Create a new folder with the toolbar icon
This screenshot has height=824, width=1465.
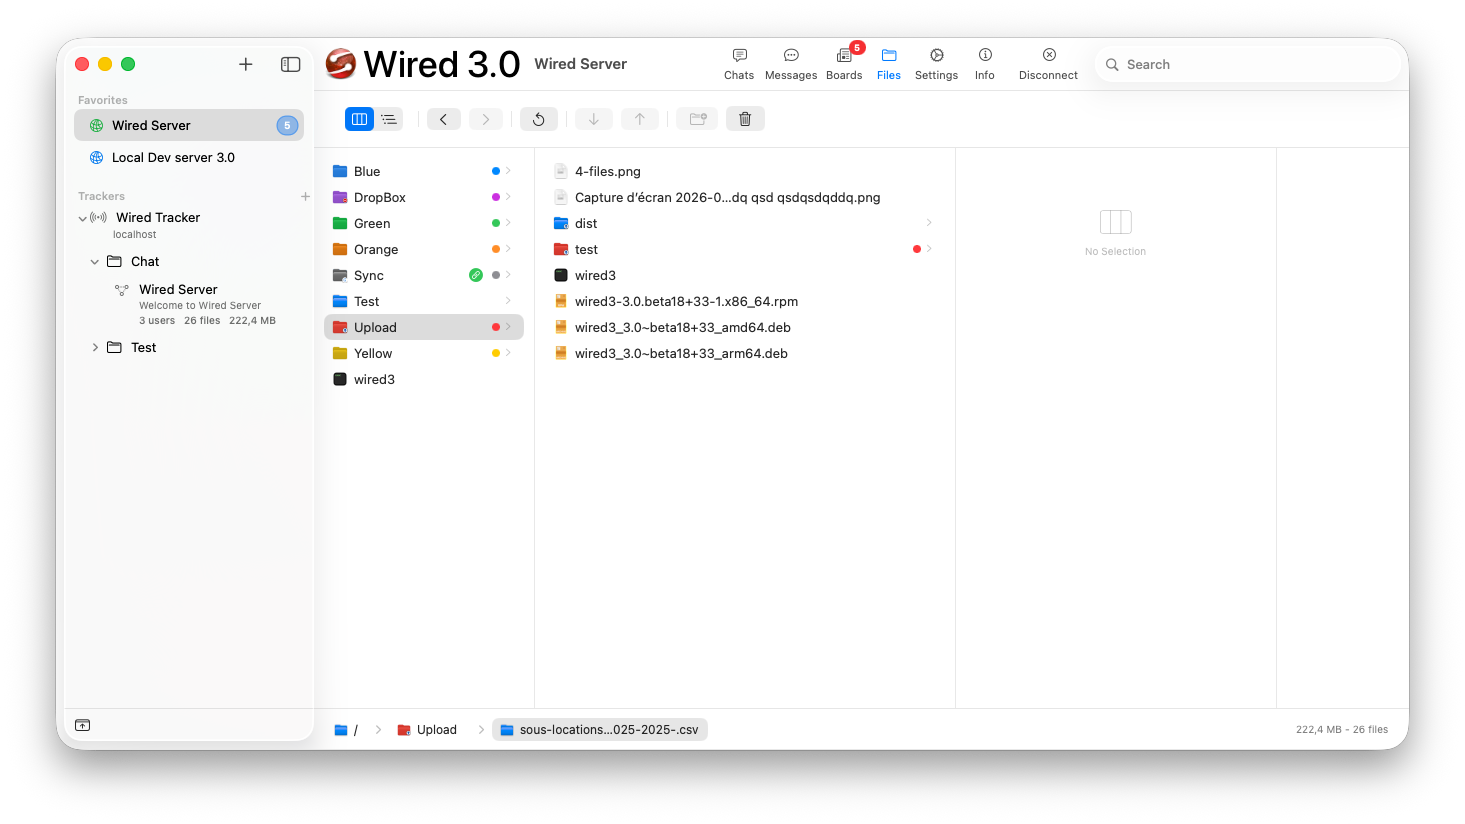pyautogui.click(x=696, y=118)
